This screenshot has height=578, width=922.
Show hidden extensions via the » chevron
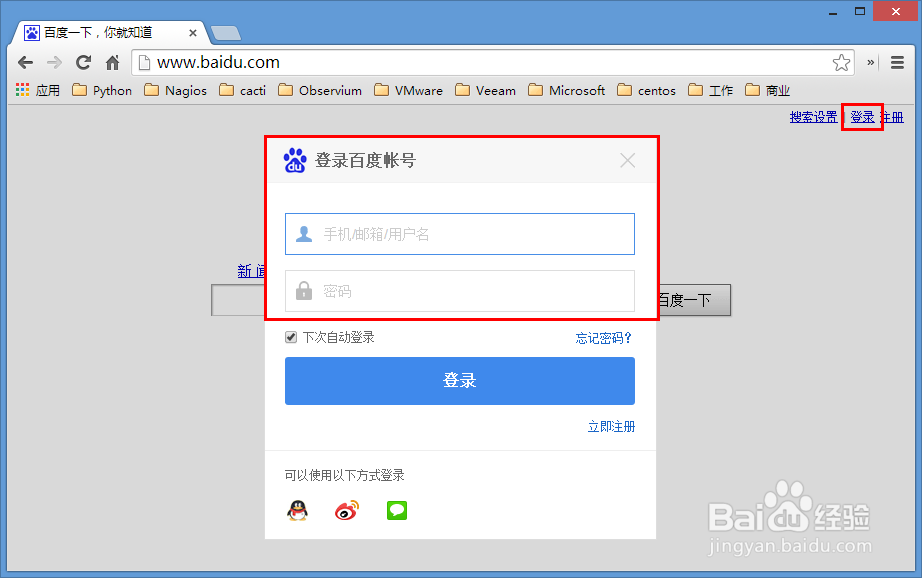pyautogui.click(x=871, y=62)
